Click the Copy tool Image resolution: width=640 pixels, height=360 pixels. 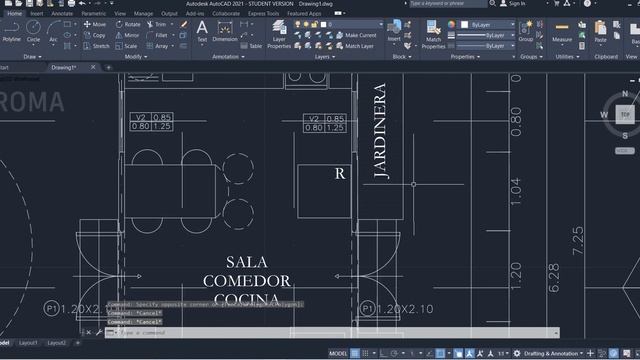(x=95, y=36)
